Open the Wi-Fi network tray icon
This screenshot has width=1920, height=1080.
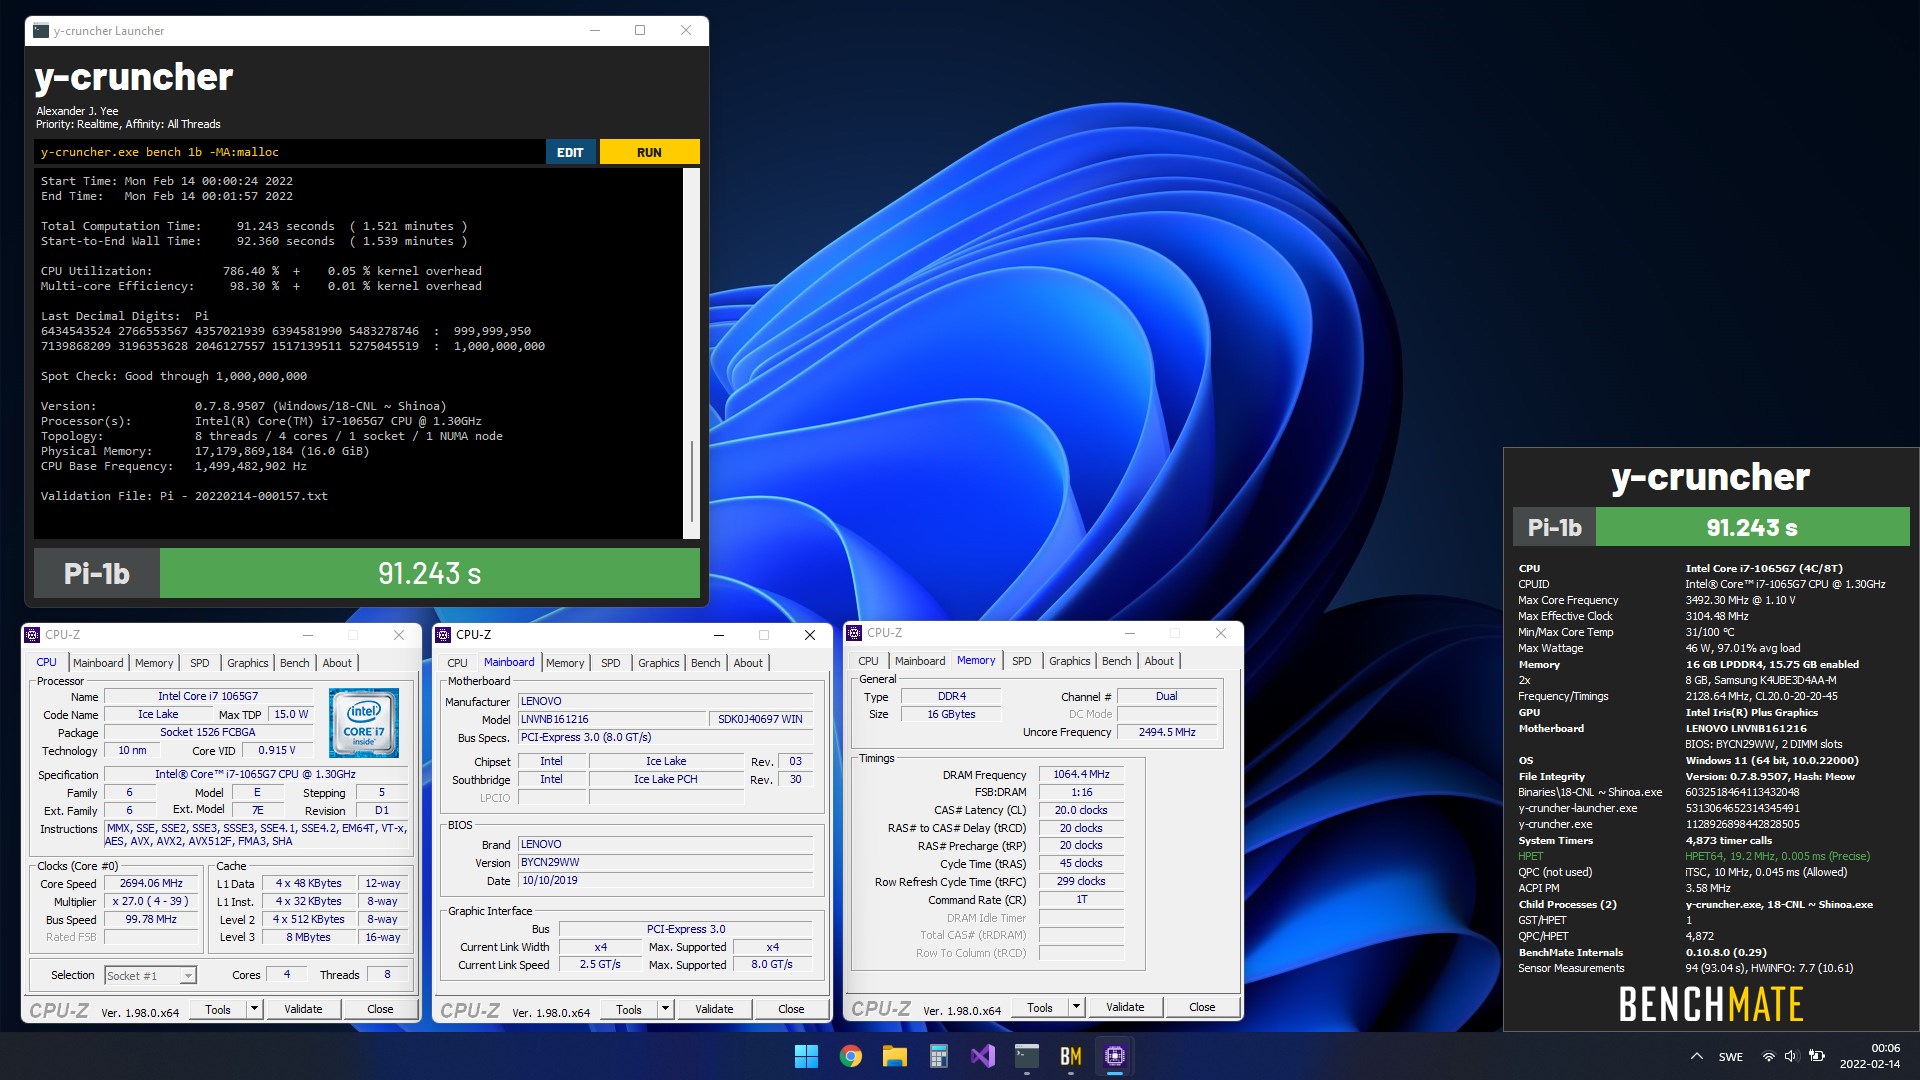click(x=1768, y=1056)
